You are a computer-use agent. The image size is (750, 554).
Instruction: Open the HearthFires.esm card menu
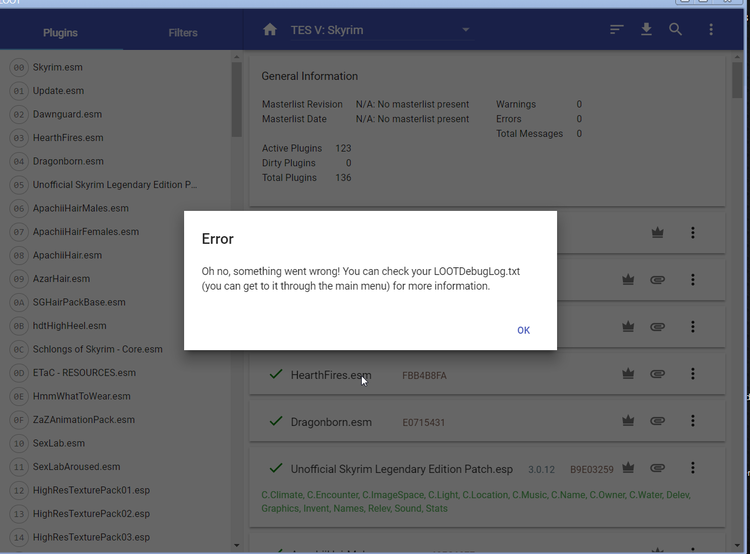693,374
